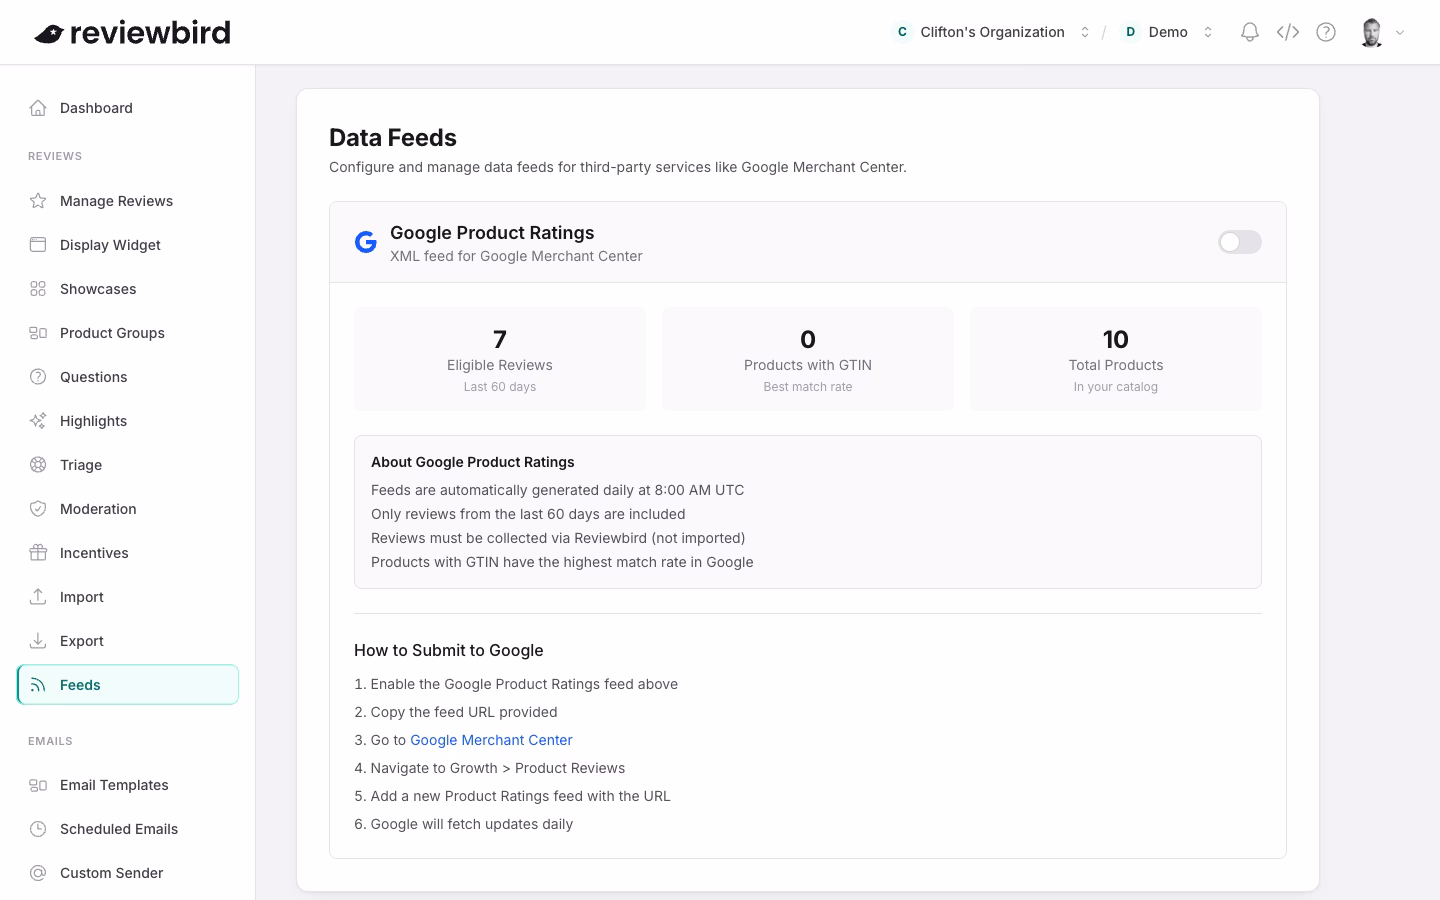The height and width of the screenshot is (900, 1440).
Task: Open Highlights section
Action: click(x=128, y=421)
